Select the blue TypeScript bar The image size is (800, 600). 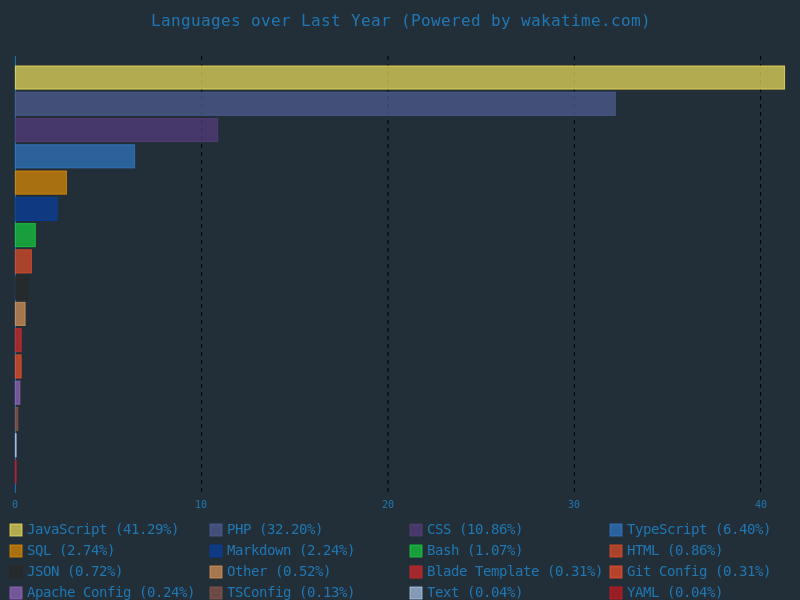click(75, 156)
